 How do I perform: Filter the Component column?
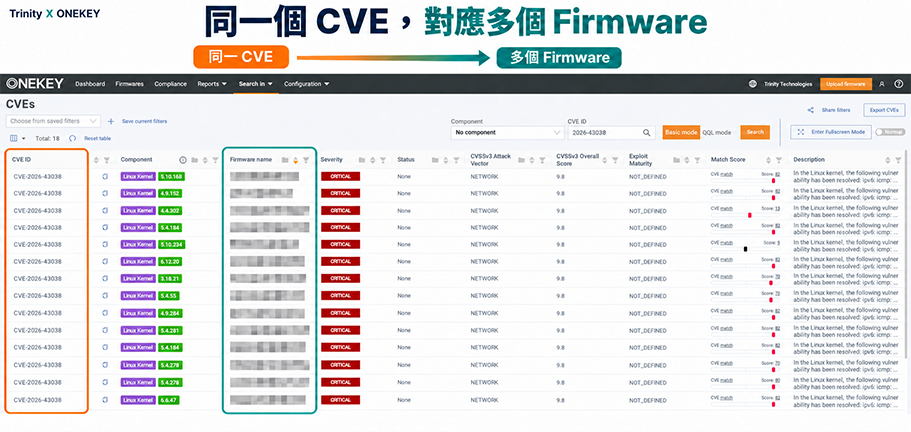(215, 160)
